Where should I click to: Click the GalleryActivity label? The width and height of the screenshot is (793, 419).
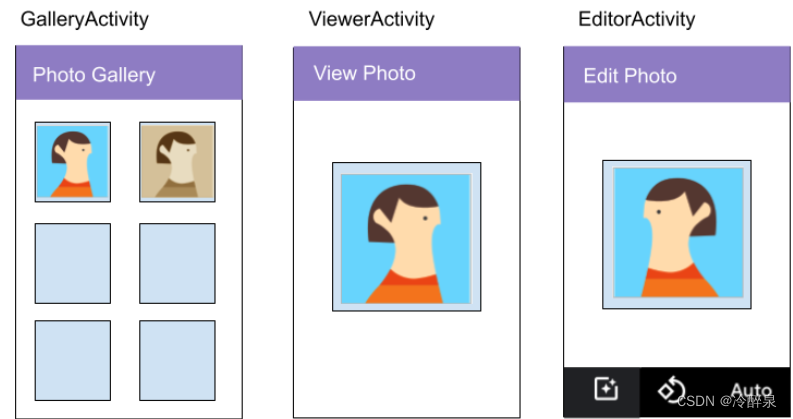[85, 19]
